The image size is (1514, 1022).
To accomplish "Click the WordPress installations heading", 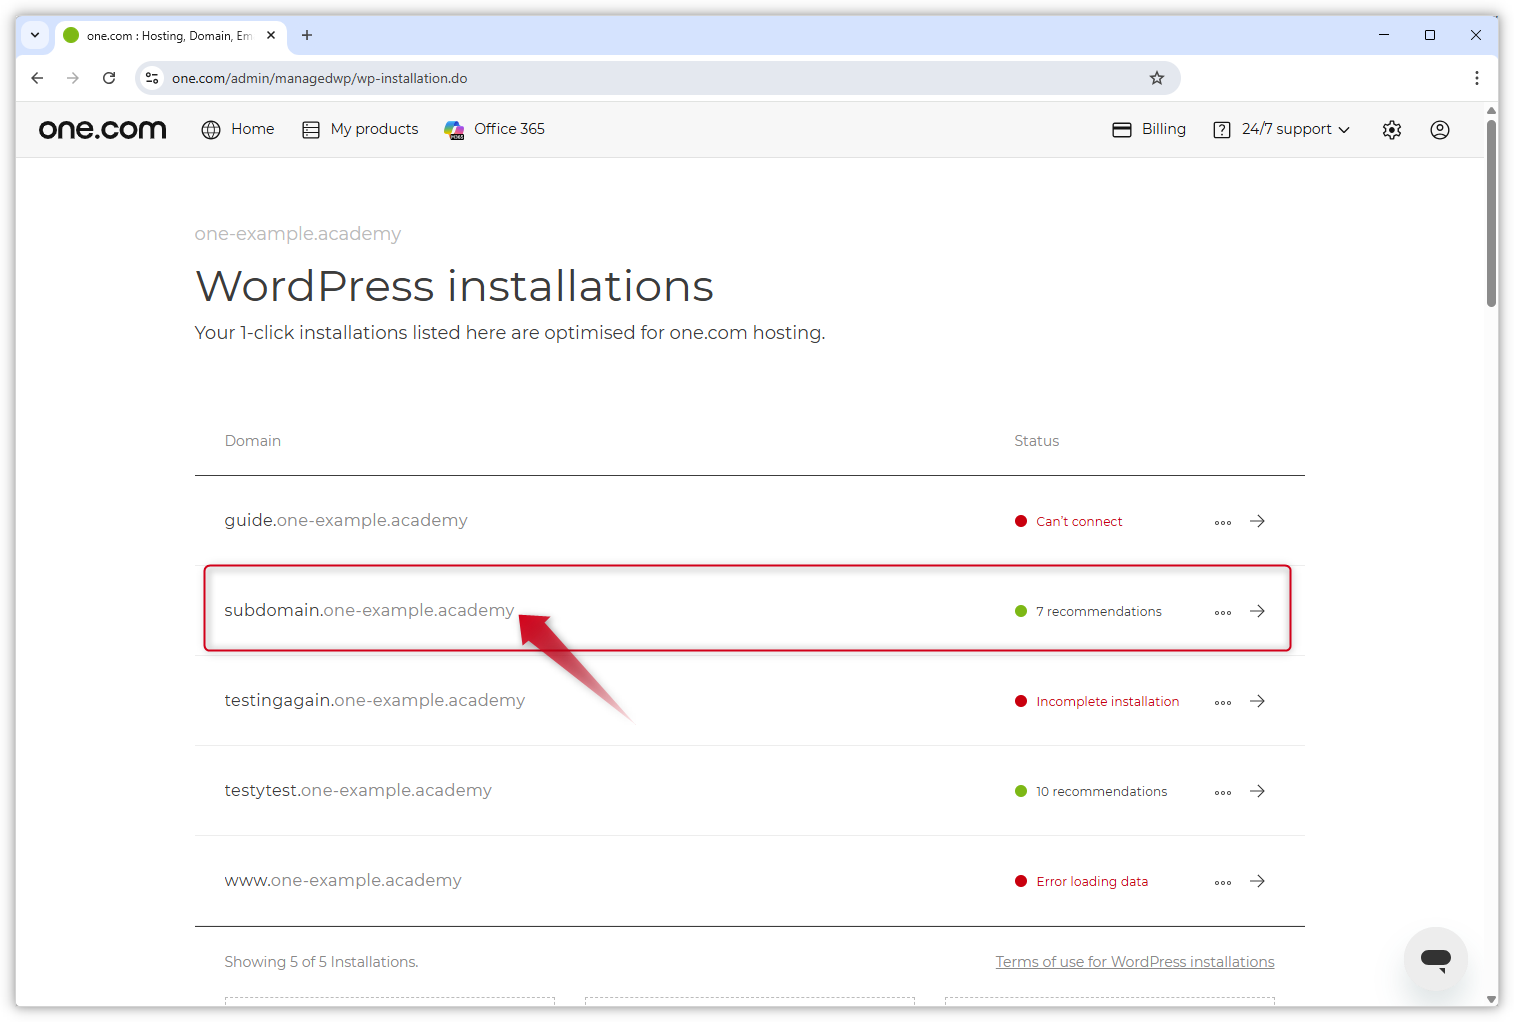I will [x=454, y=286].
